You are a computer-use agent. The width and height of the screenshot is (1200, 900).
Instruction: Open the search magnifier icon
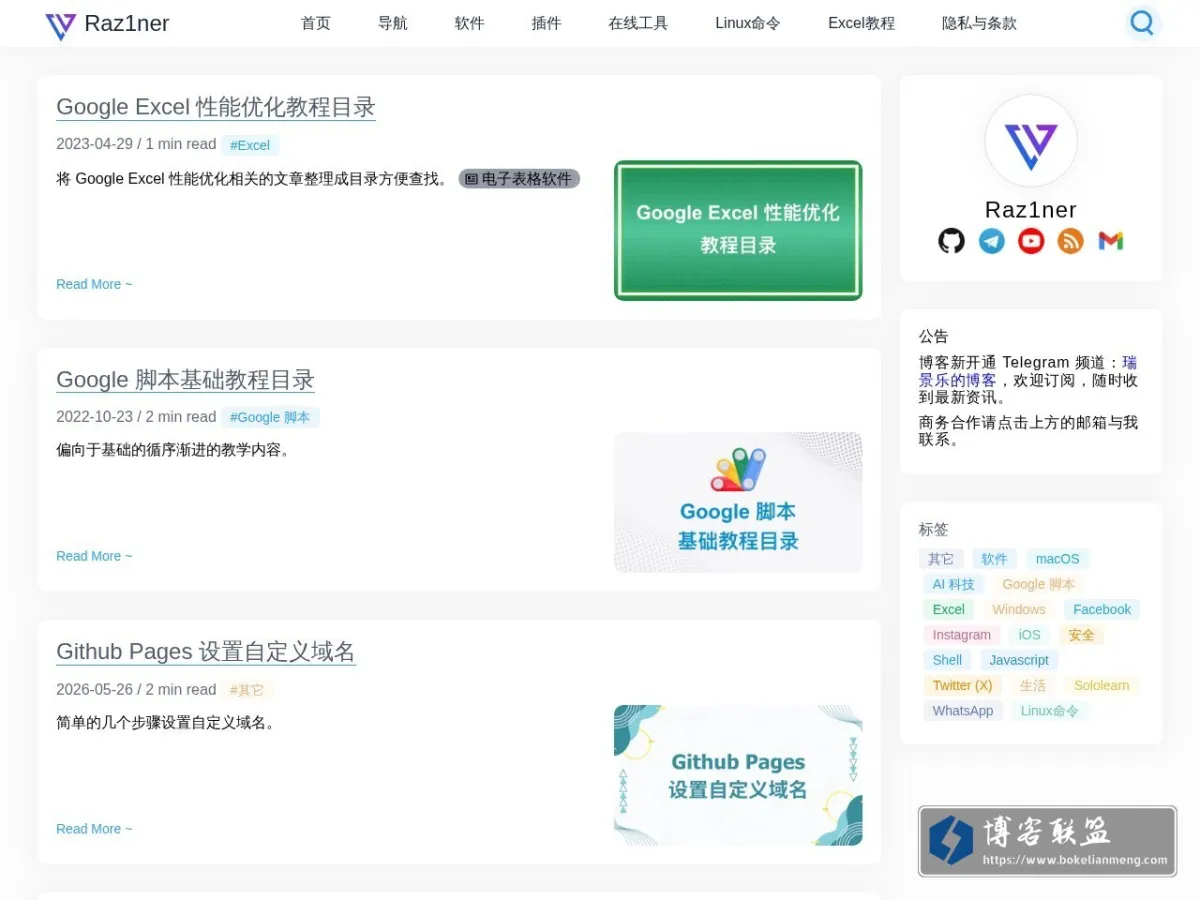1141,23
